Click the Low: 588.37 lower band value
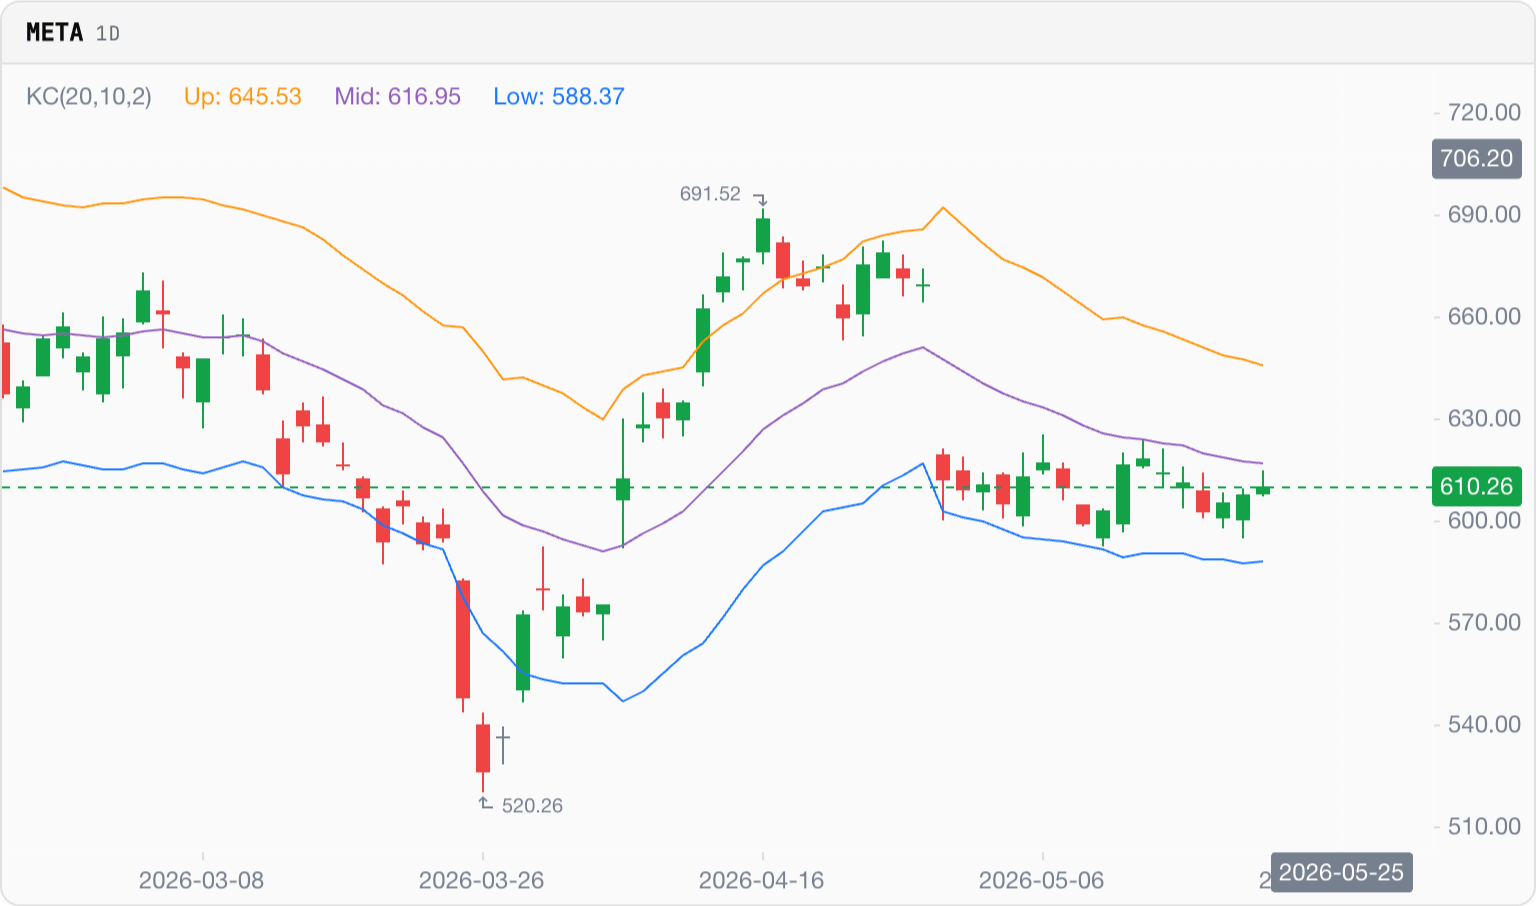 tap(559, 96)
